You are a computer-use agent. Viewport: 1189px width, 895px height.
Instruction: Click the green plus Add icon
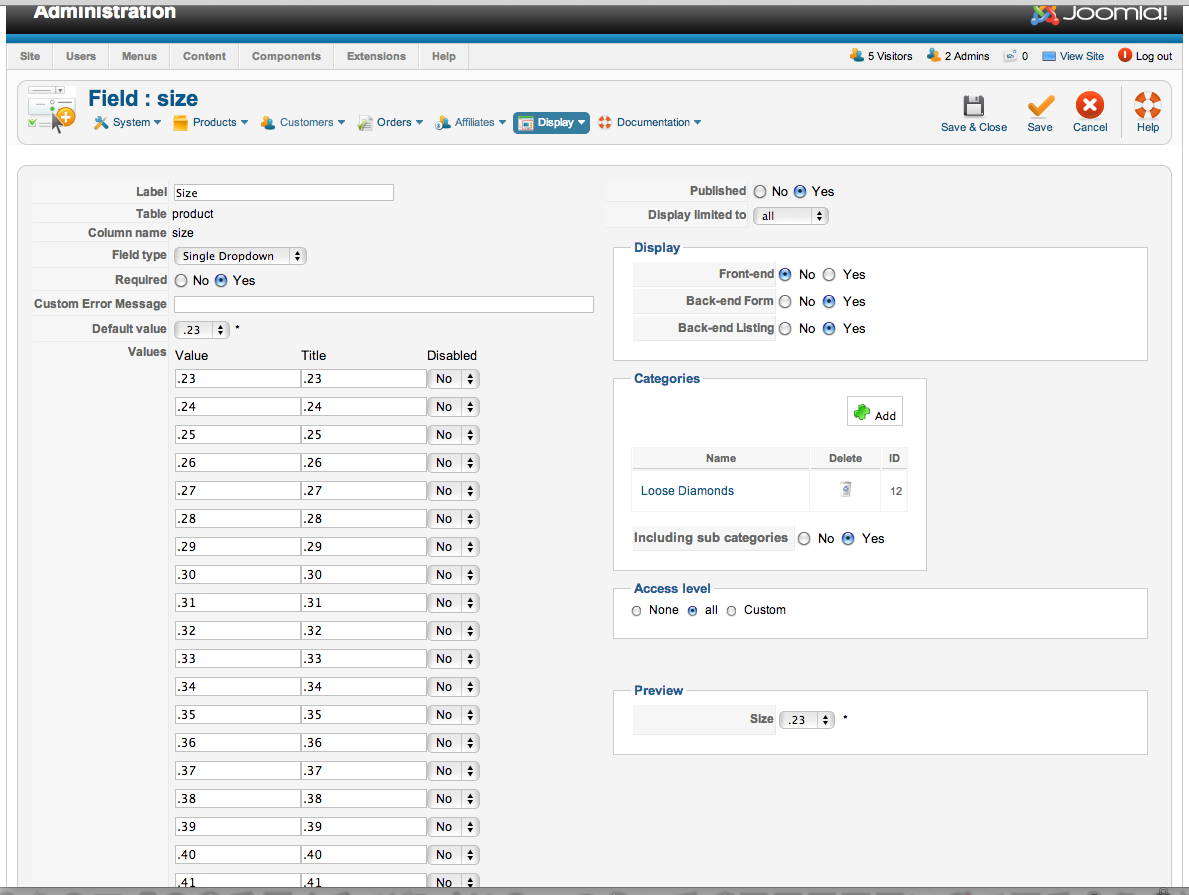862,413
